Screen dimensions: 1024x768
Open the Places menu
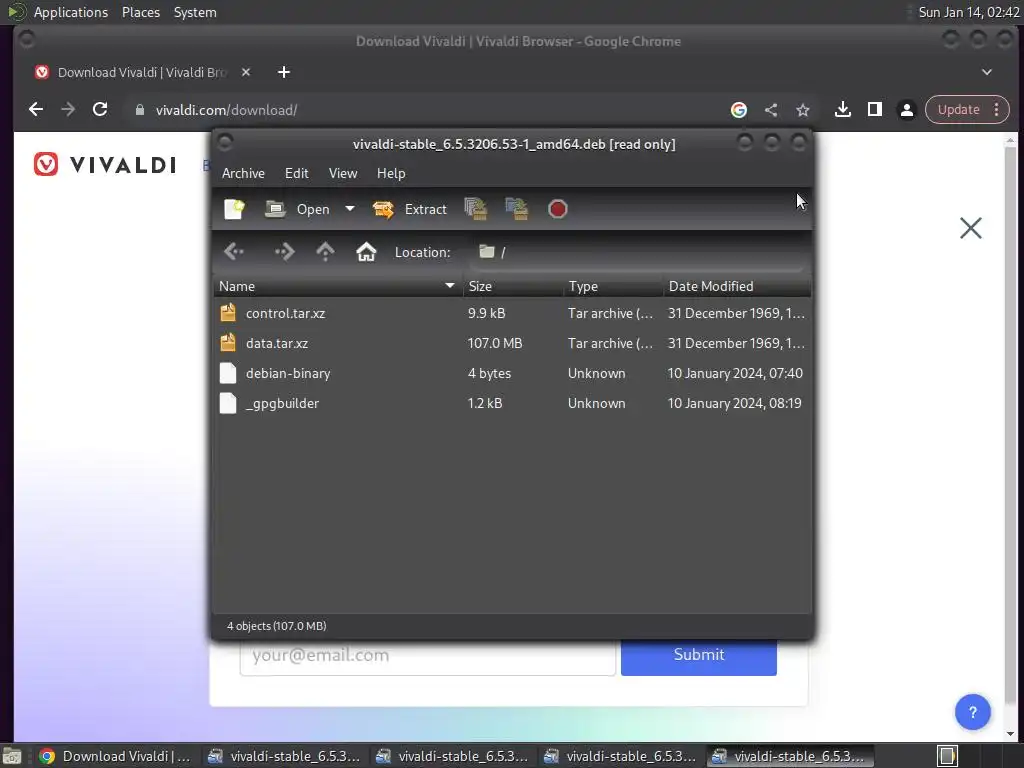[x=141, y=12]
